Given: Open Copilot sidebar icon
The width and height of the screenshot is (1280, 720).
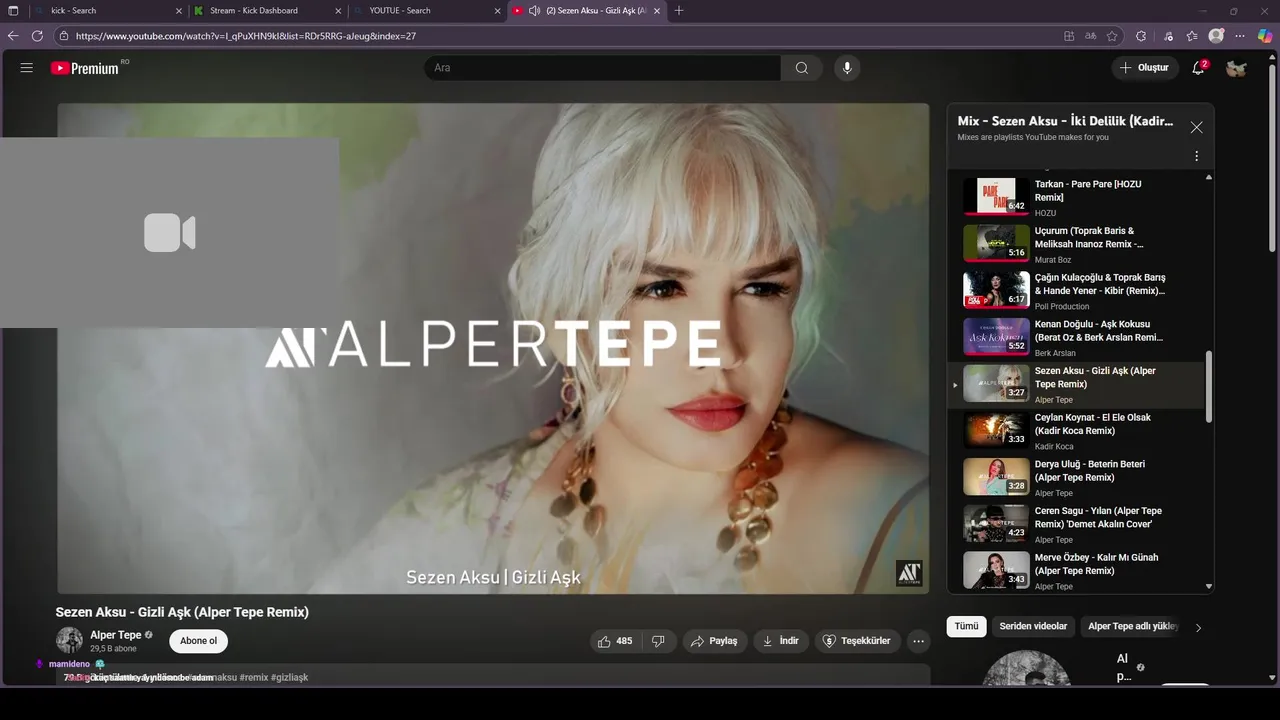Looking at the screenshot, I should click(x=1265, y=36).
